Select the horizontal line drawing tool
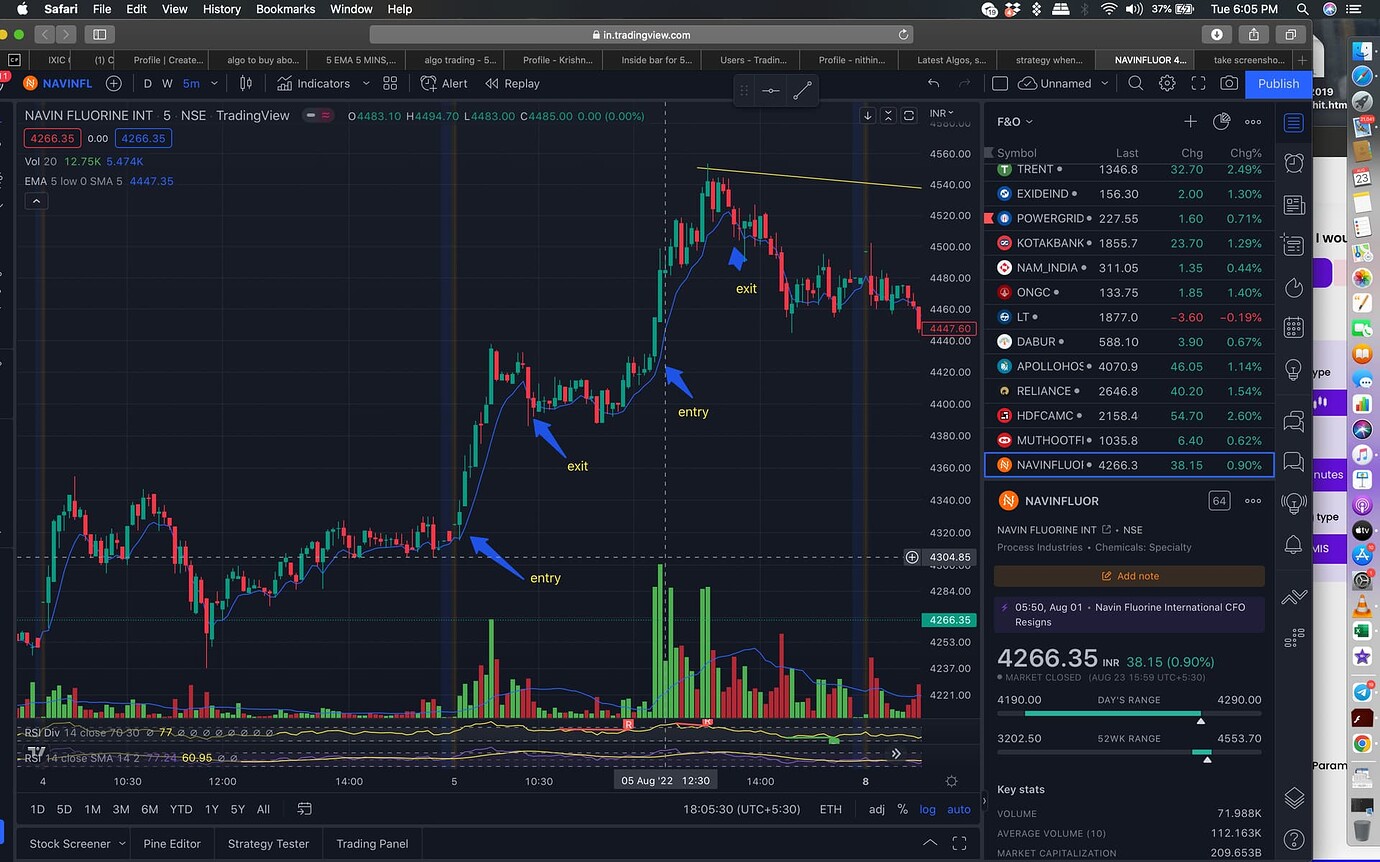The width and height of the screenshot is (1380, 862). point(771,91)
